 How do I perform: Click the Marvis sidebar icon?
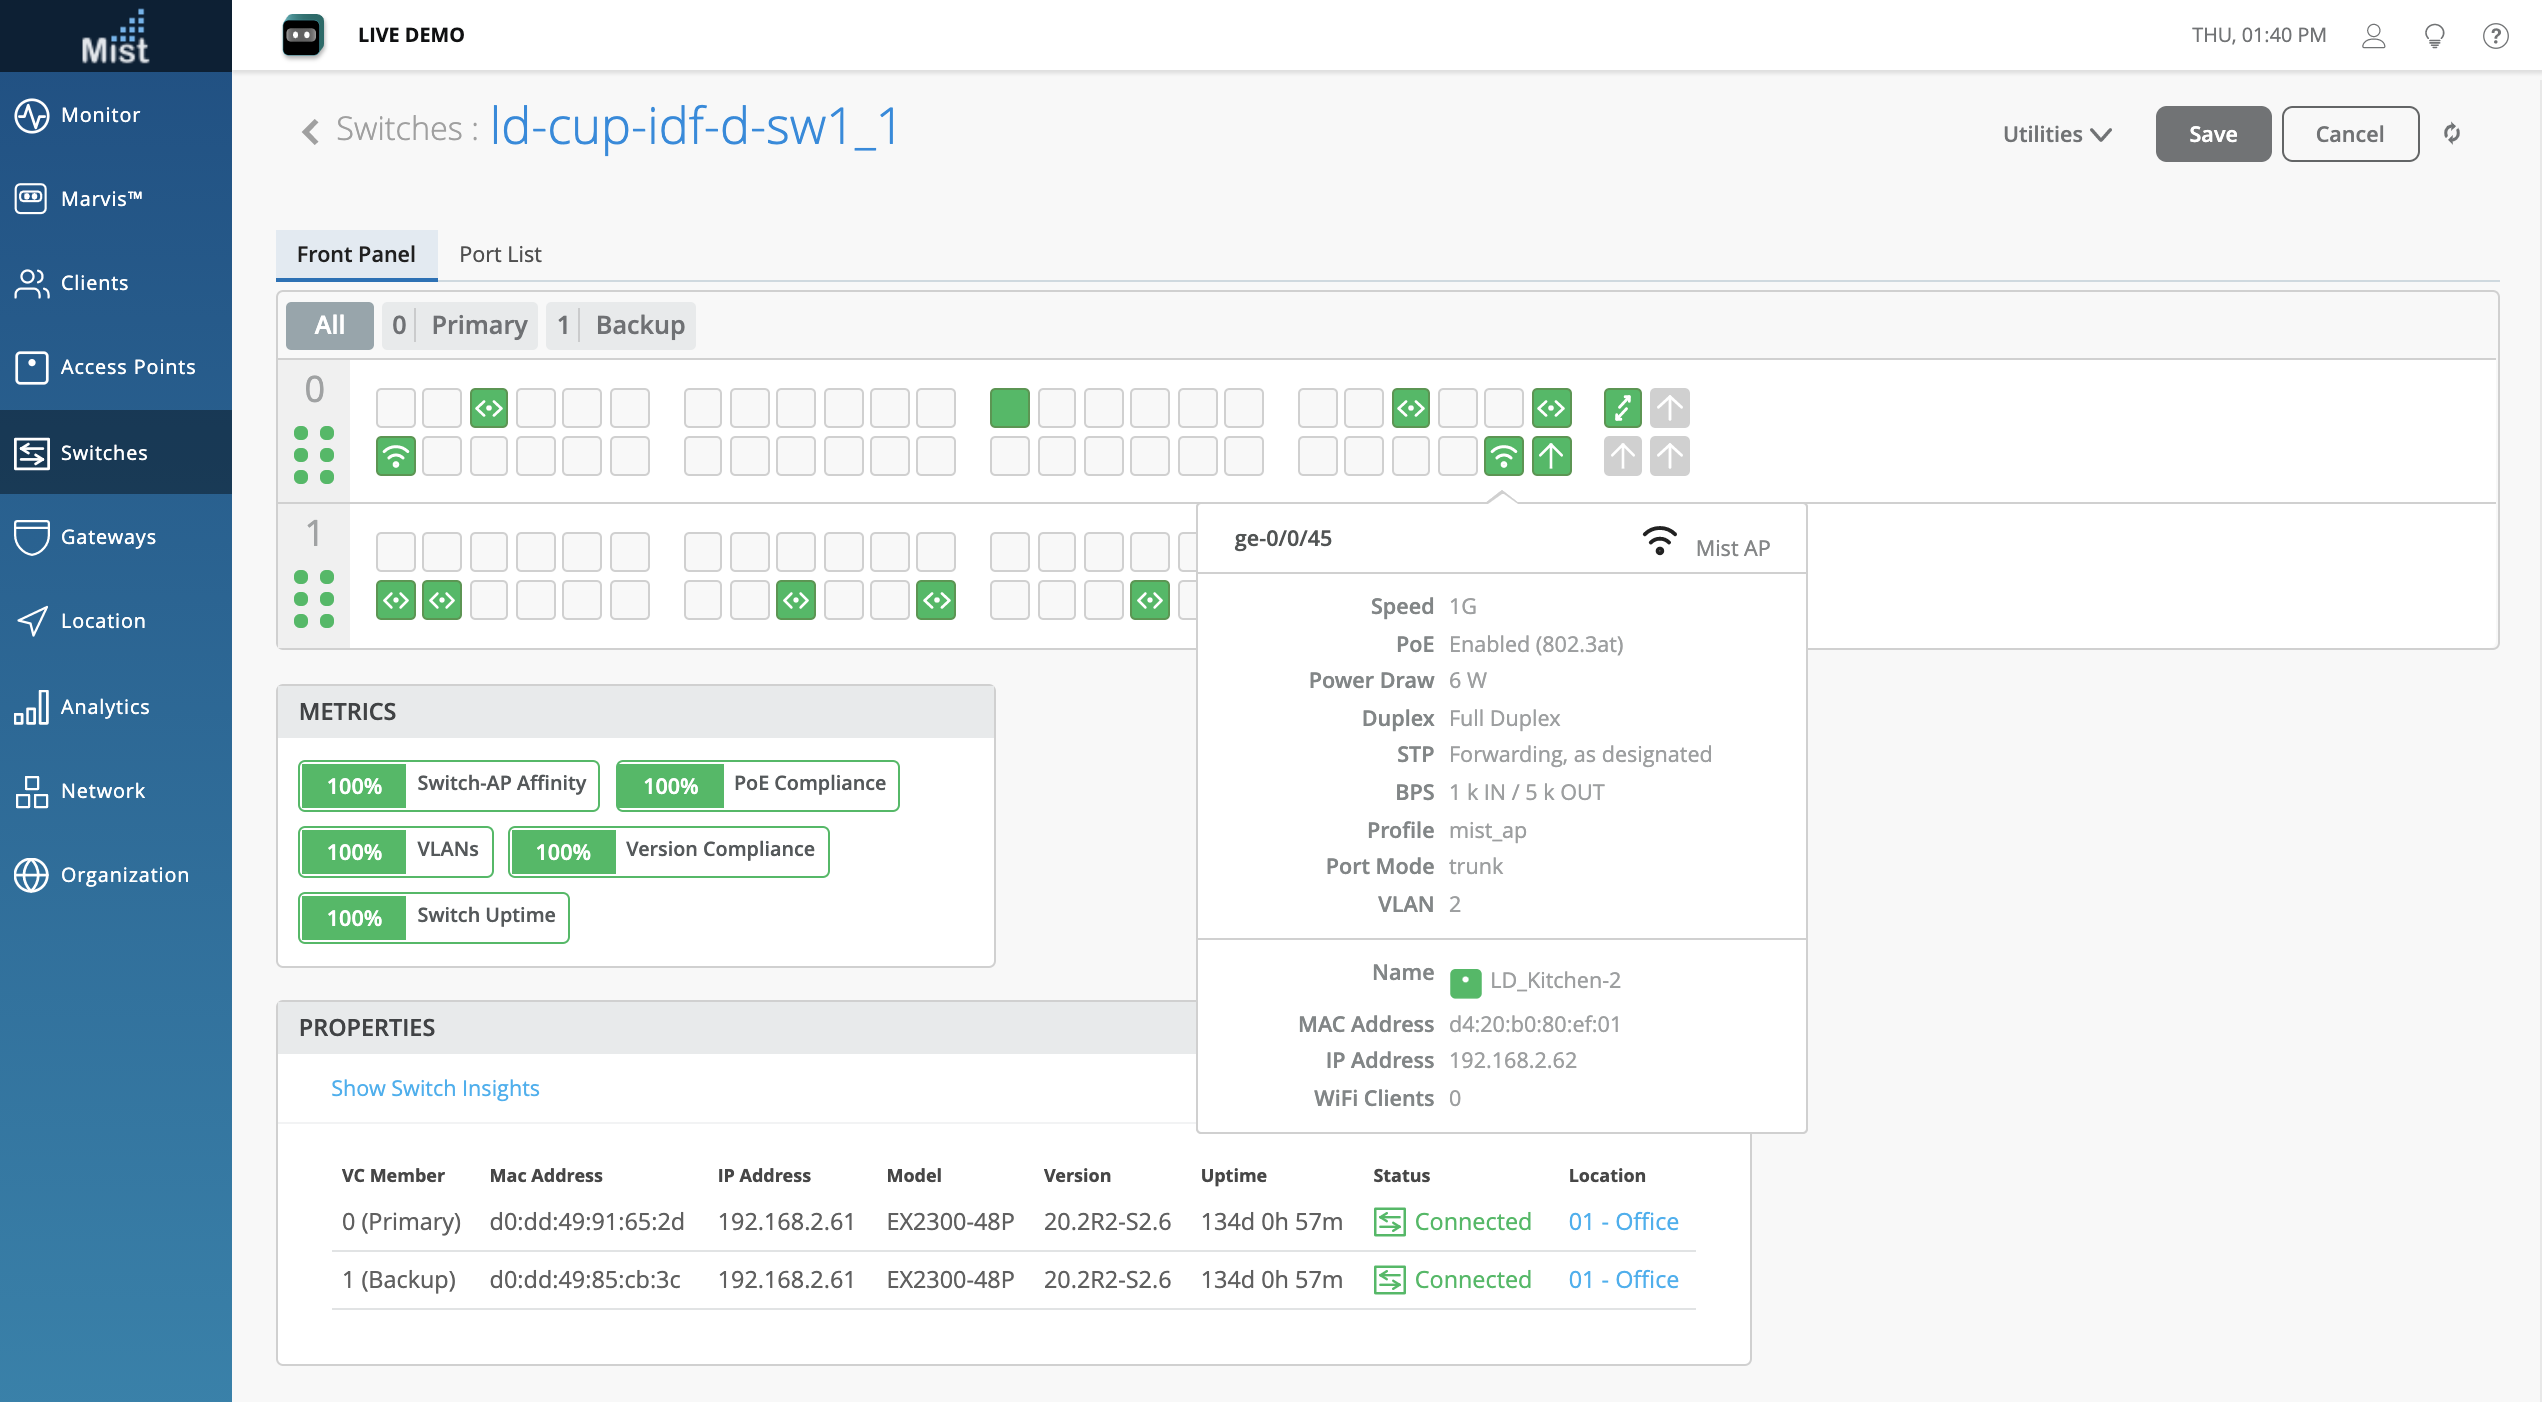(31, 198)
